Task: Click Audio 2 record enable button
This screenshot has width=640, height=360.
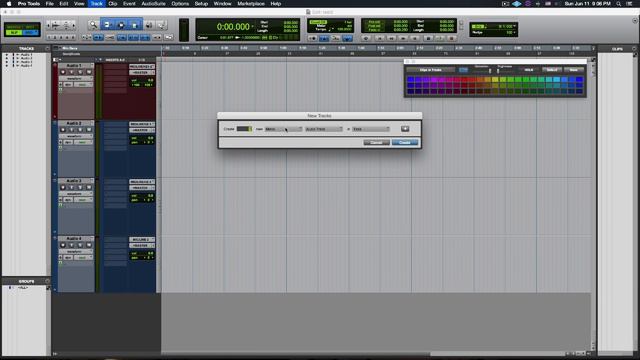Action: tap(63, 129)
